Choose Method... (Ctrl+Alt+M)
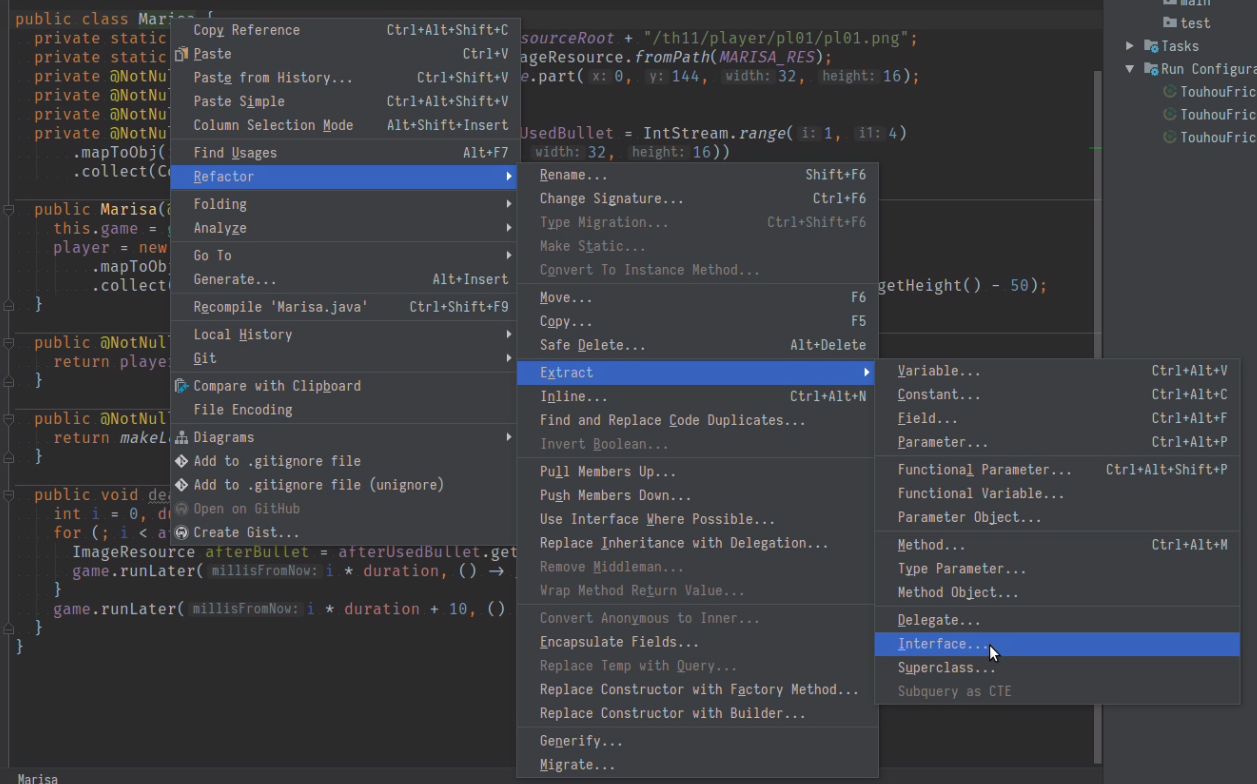Image resolution: width=1257 pixels, height=784 pixels. pos(1057,545)
